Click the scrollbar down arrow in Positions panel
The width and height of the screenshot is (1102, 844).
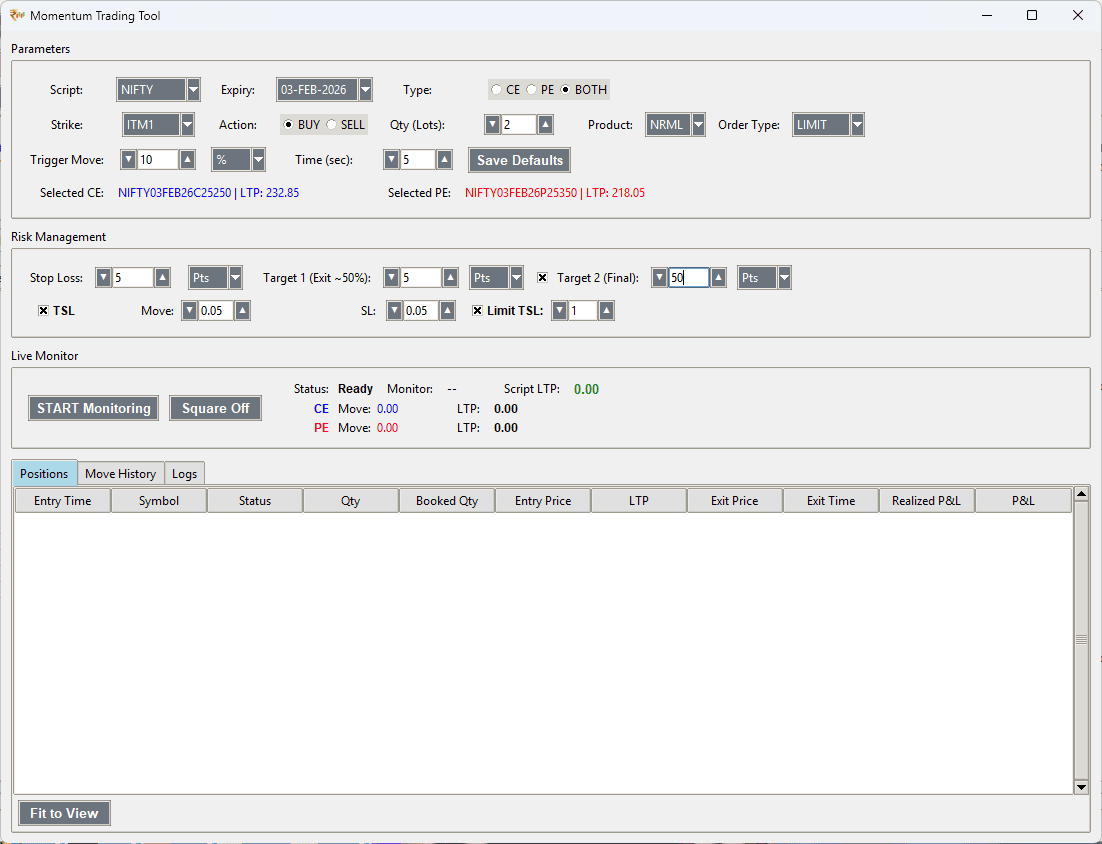pyautogui.click(x=1081, y=787)
